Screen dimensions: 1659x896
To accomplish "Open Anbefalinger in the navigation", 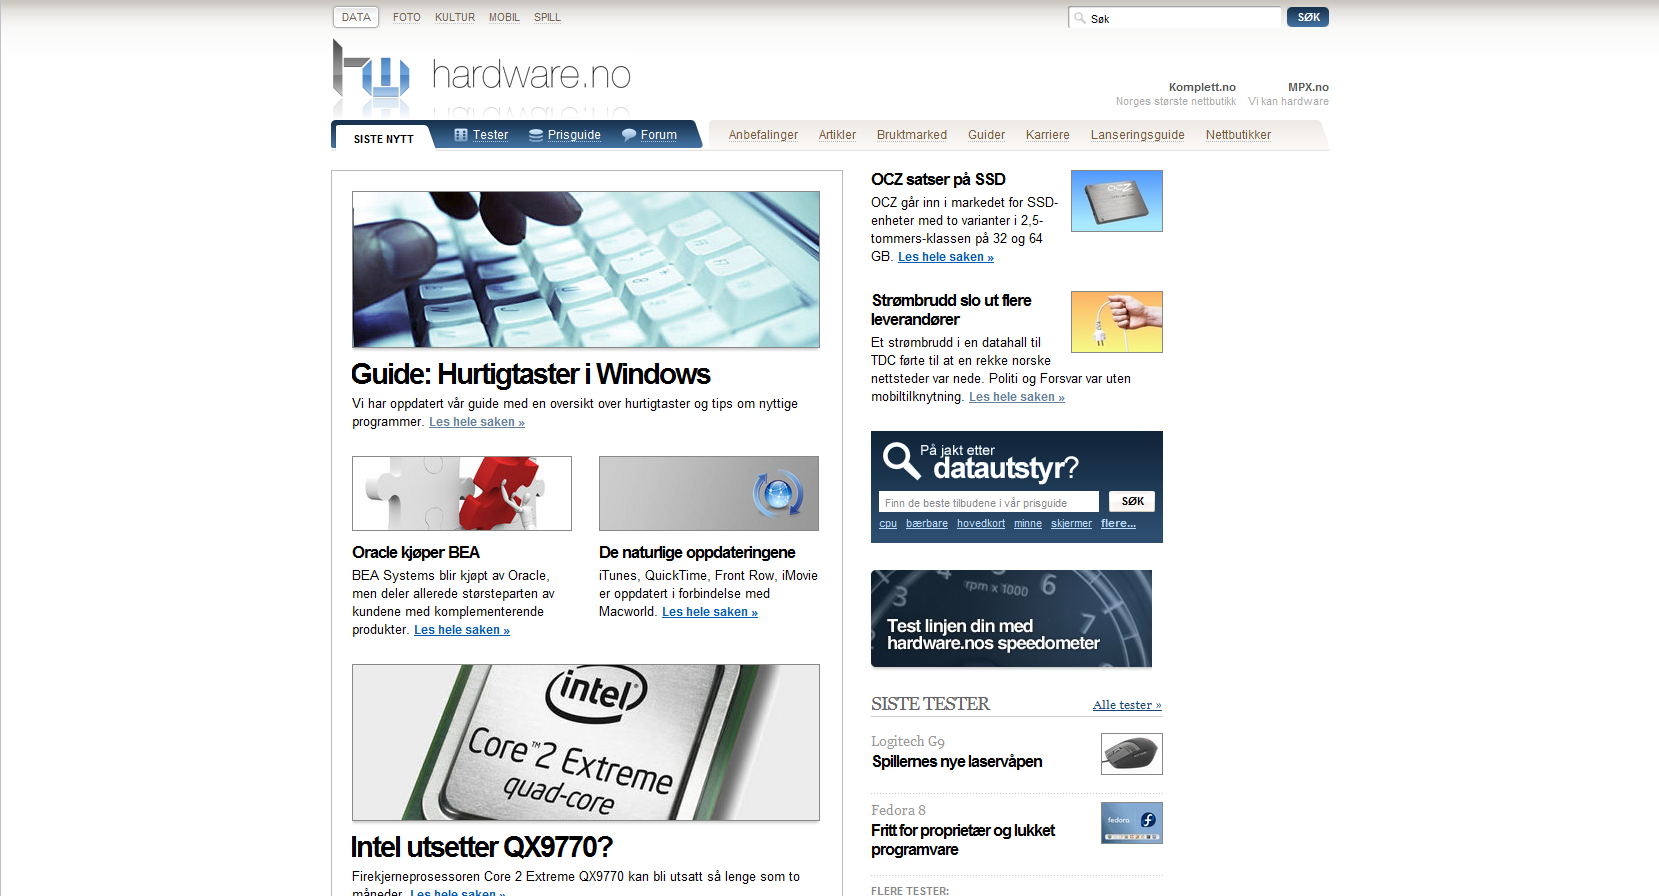I will coord(763,135).
